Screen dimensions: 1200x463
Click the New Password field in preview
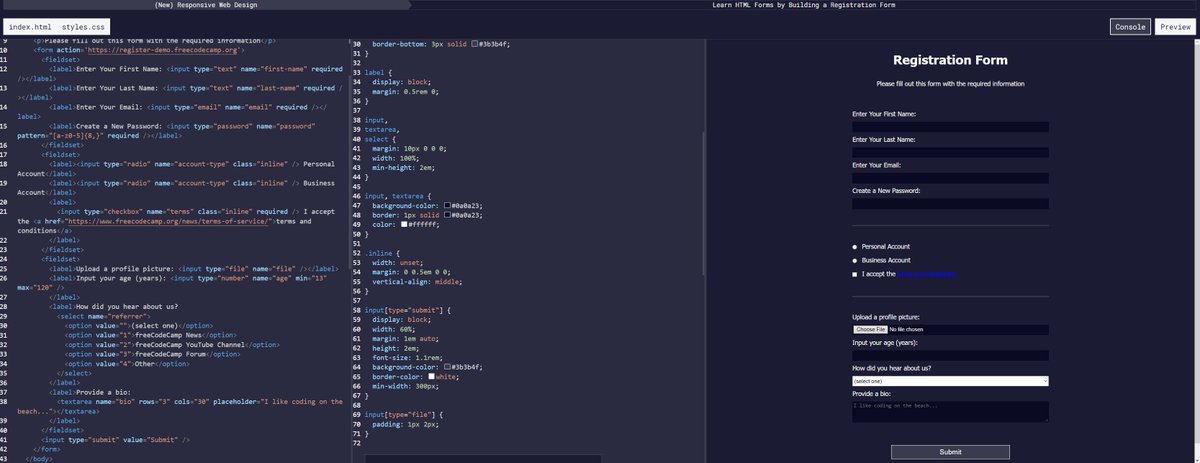click(950, 203)
